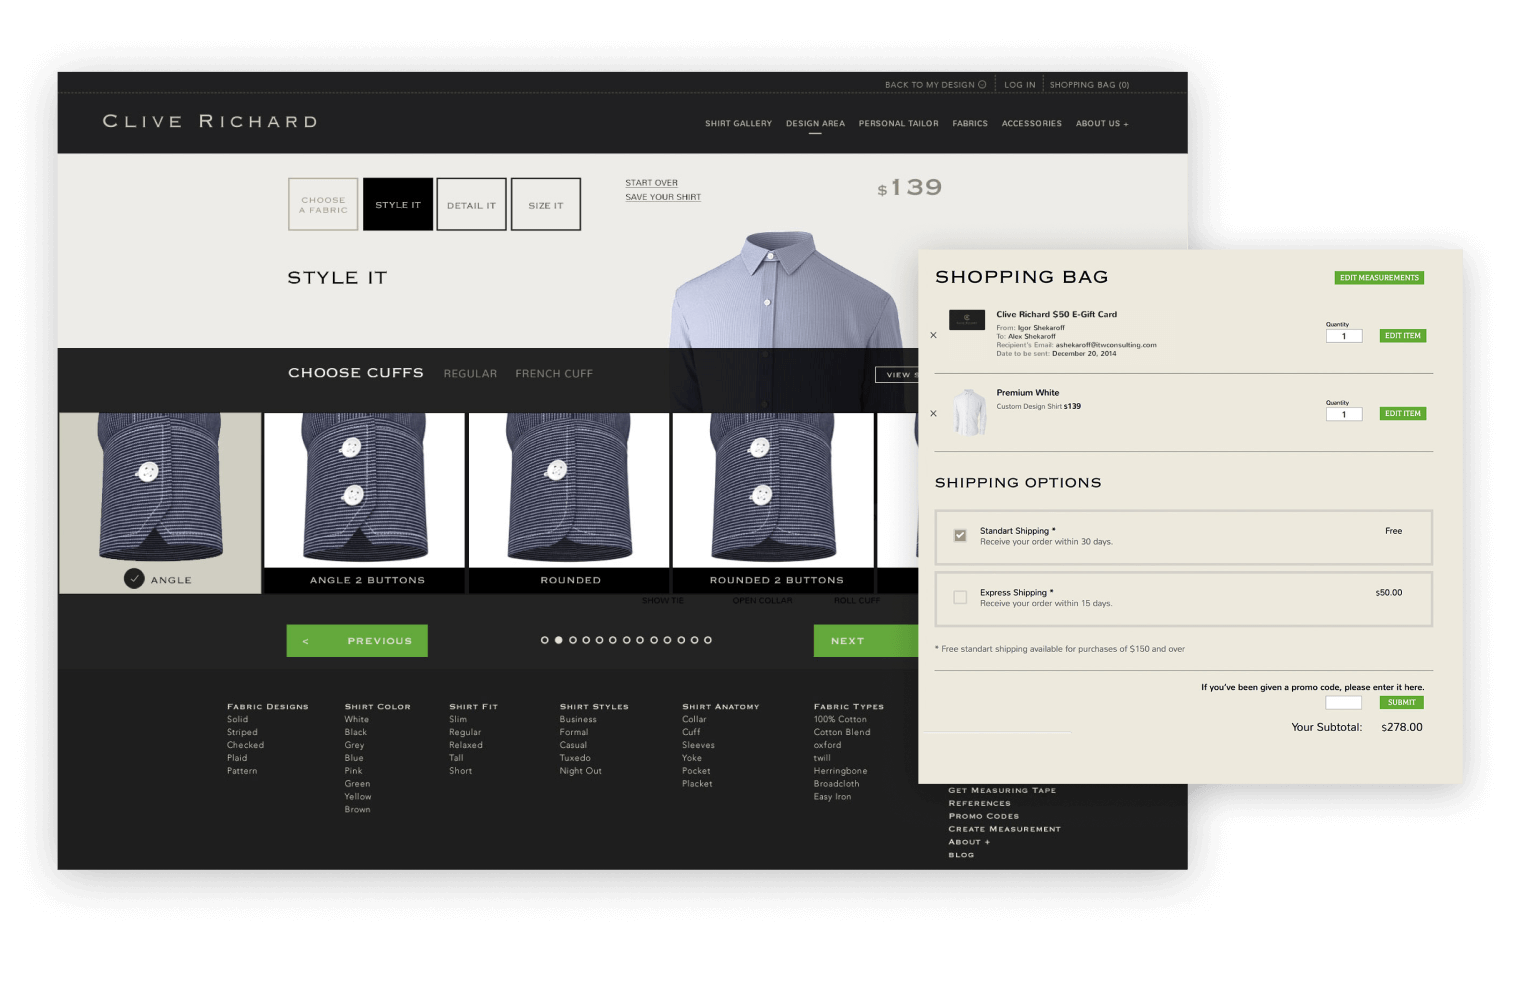The image size is (1520, 1008).
Task: Expand the About + footer section
Action: click(968, 841)
